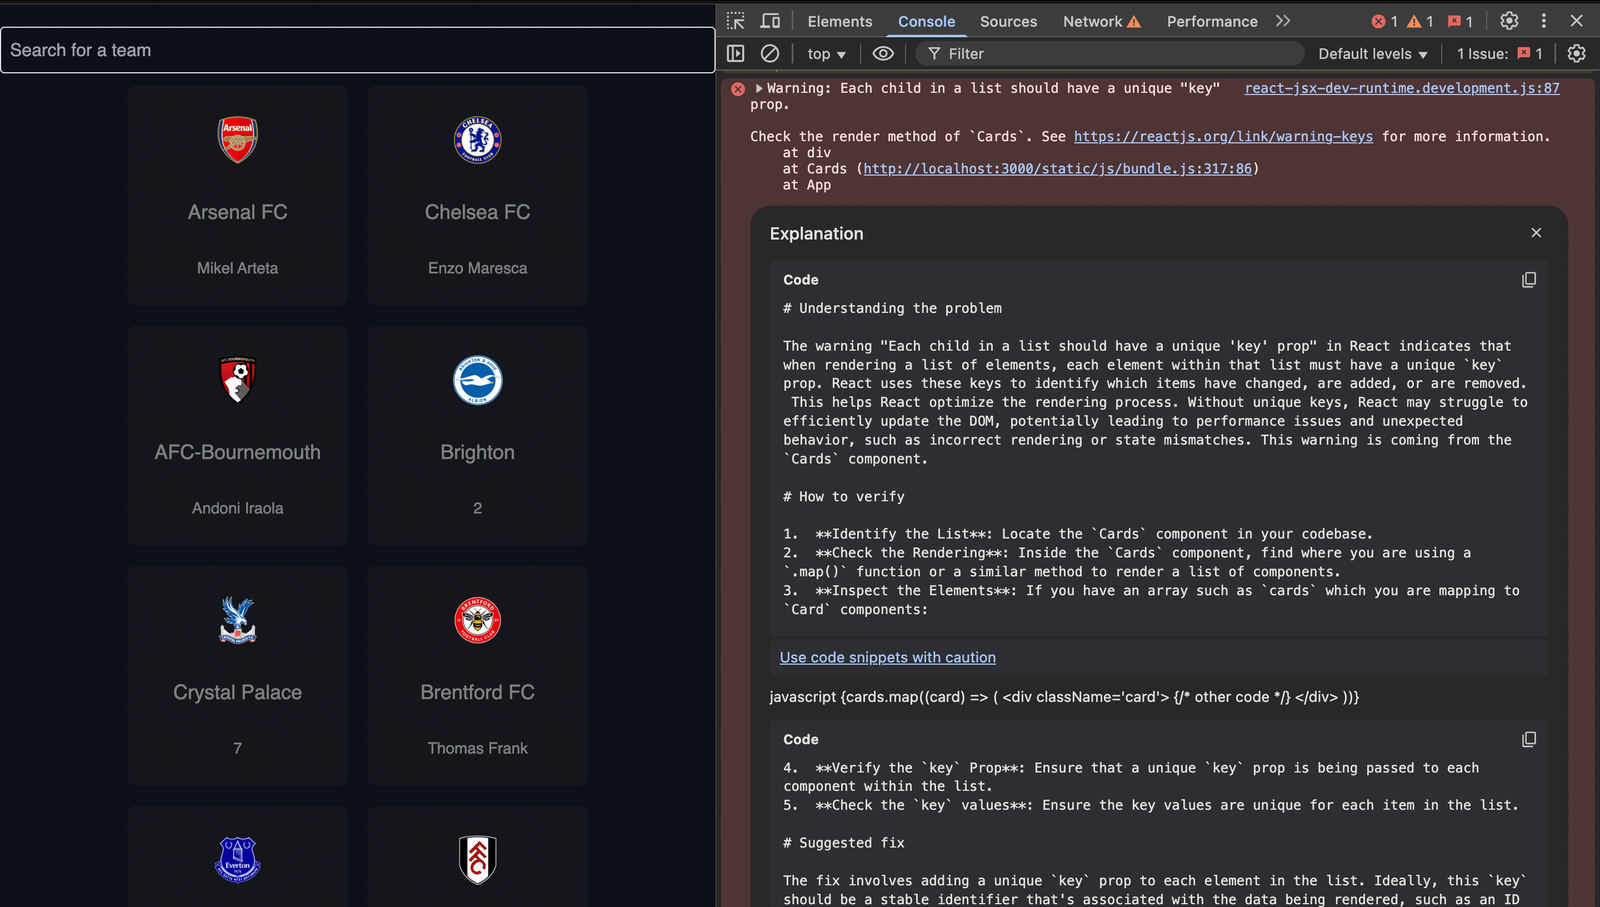Click the Search for a team field
The width and height of the screenshot is (1600, 907).
(x=357, y=50)
